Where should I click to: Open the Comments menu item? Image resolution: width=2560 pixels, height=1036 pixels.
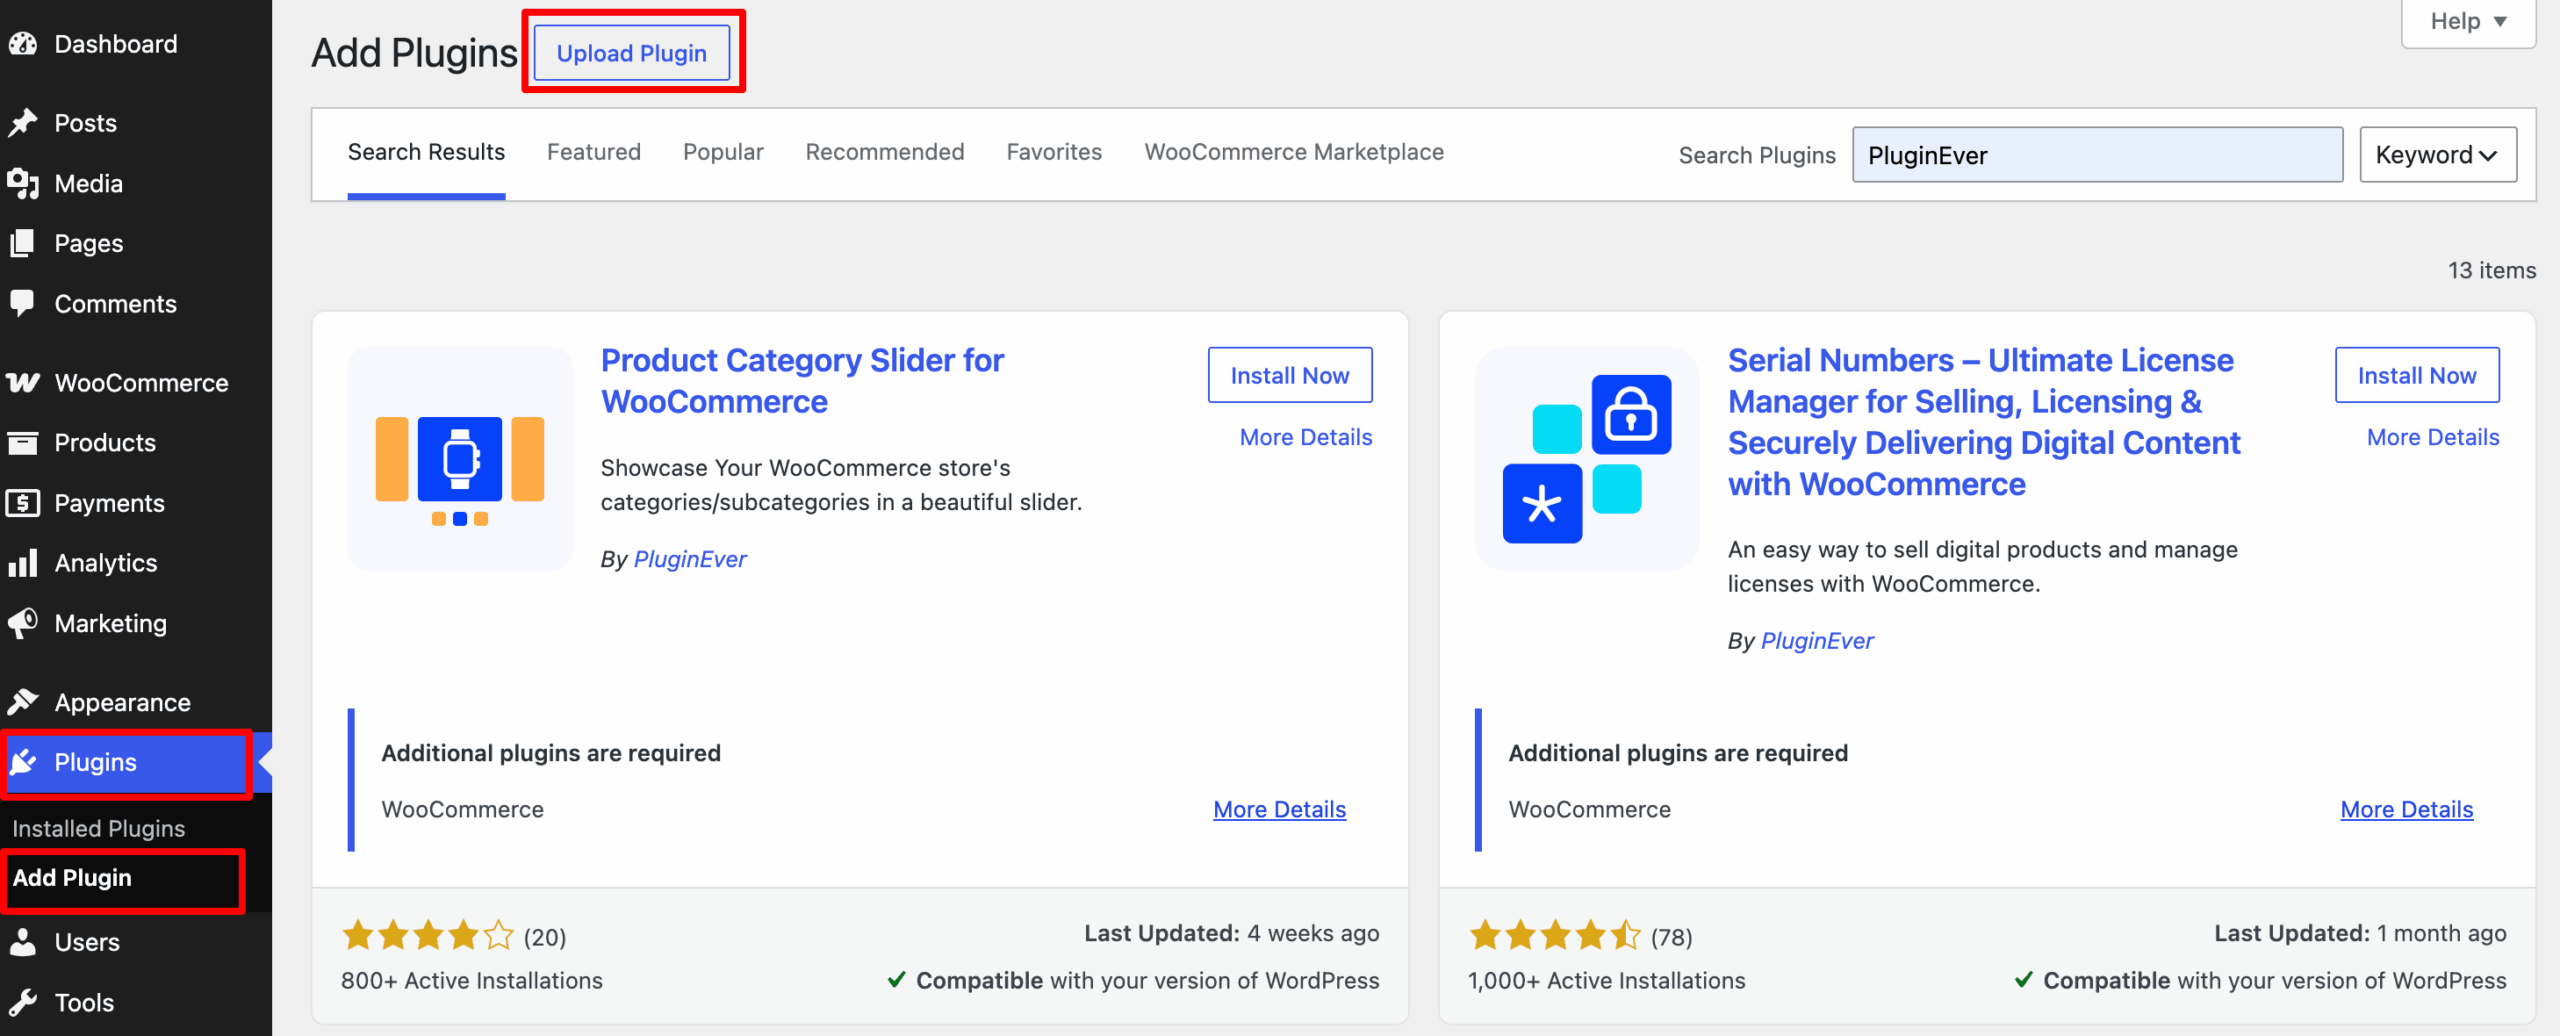click(136, 303)
